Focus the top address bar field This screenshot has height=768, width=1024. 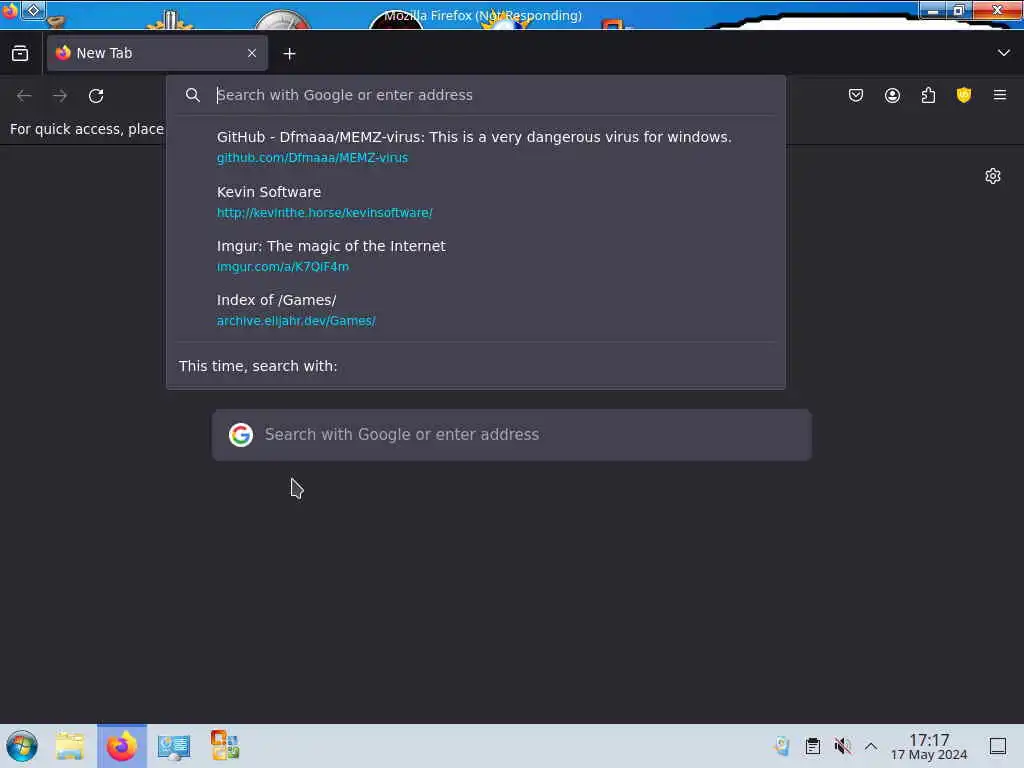[475, 95]
